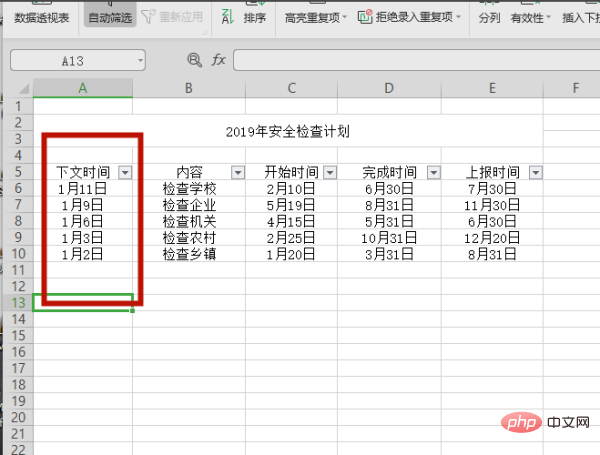Click the sort ascending A-Z icon
The image size is (600, 455).
tap(228, 17)
